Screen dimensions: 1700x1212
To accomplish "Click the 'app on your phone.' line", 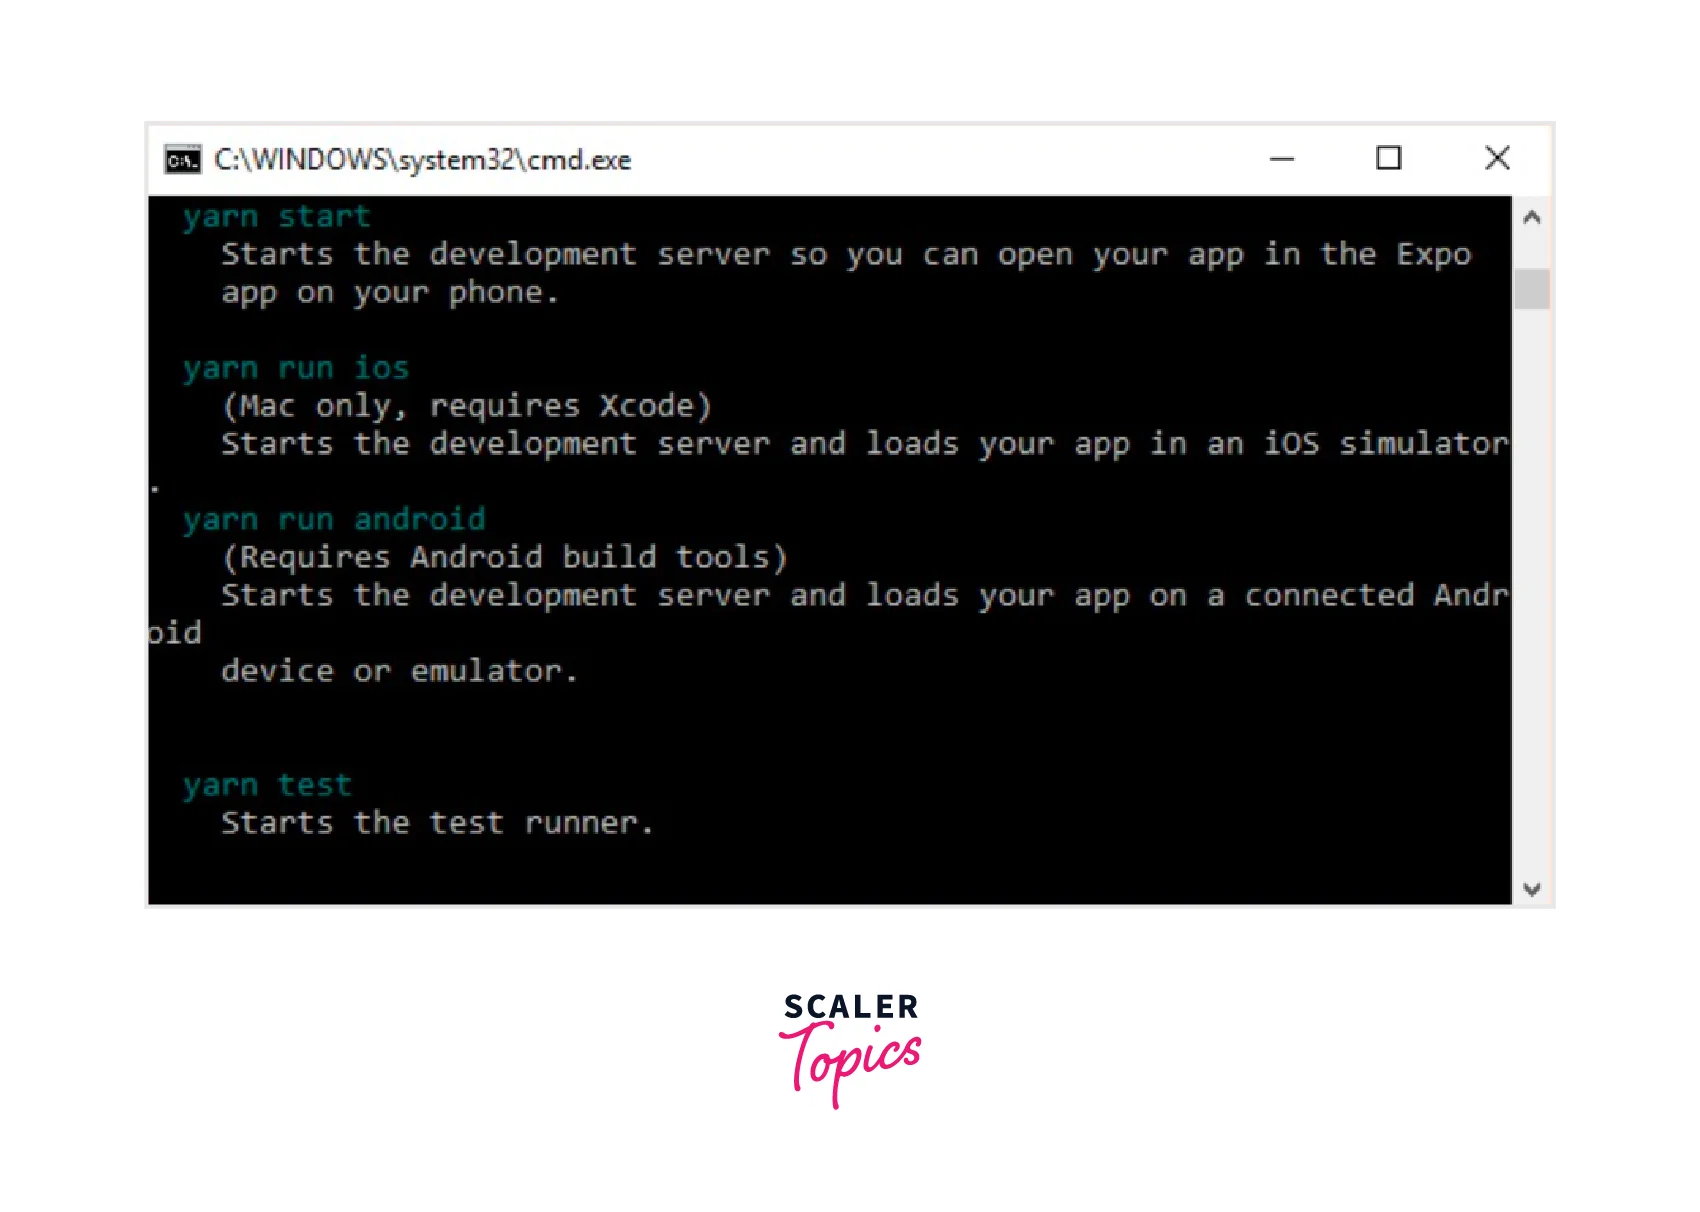I will pos(389,293).
